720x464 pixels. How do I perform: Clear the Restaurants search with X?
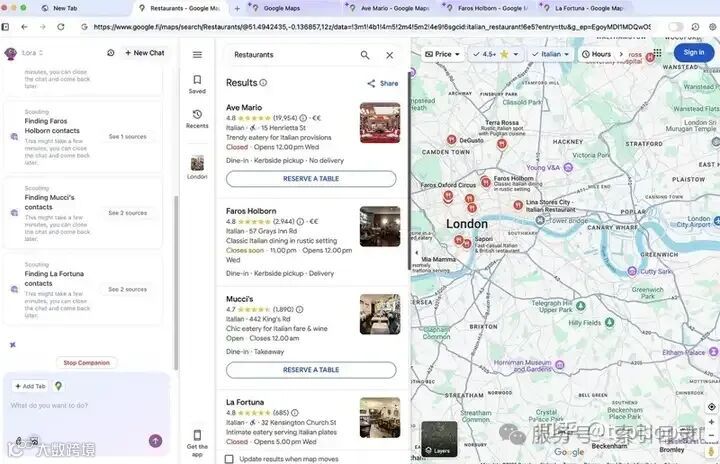click(x=389, y=55)
